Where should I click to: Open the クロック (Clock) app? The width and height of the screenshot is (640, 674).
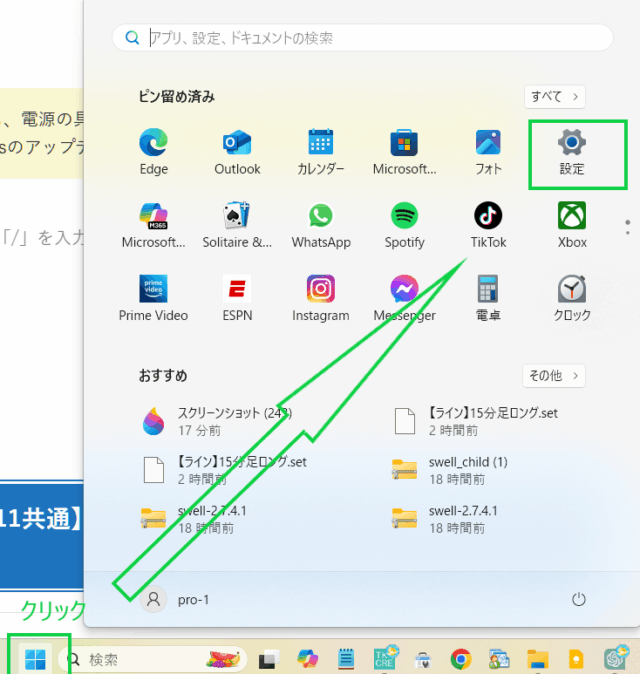tap(572, 298)
